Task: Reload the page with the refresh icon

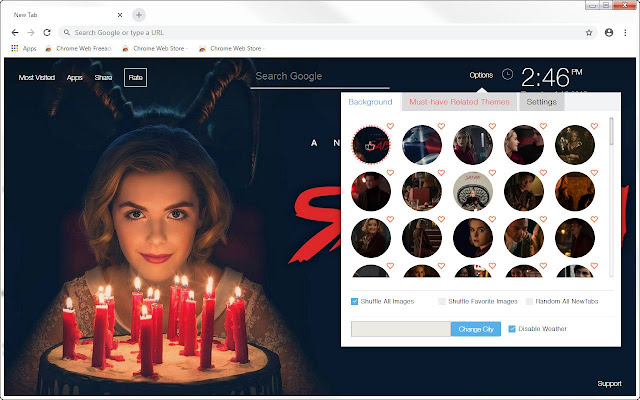Action: coord(47,32)
